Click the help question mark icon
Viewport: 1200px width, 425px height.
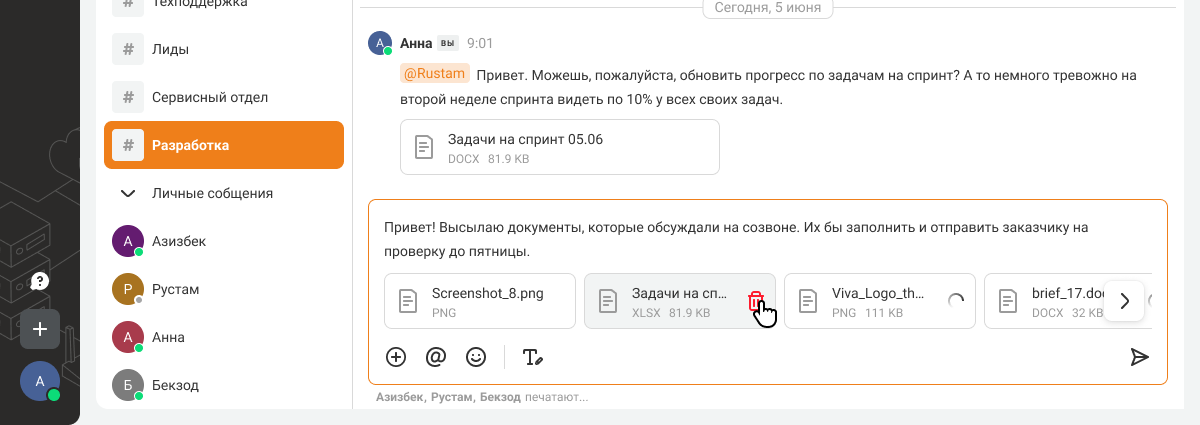pos(40,281)
